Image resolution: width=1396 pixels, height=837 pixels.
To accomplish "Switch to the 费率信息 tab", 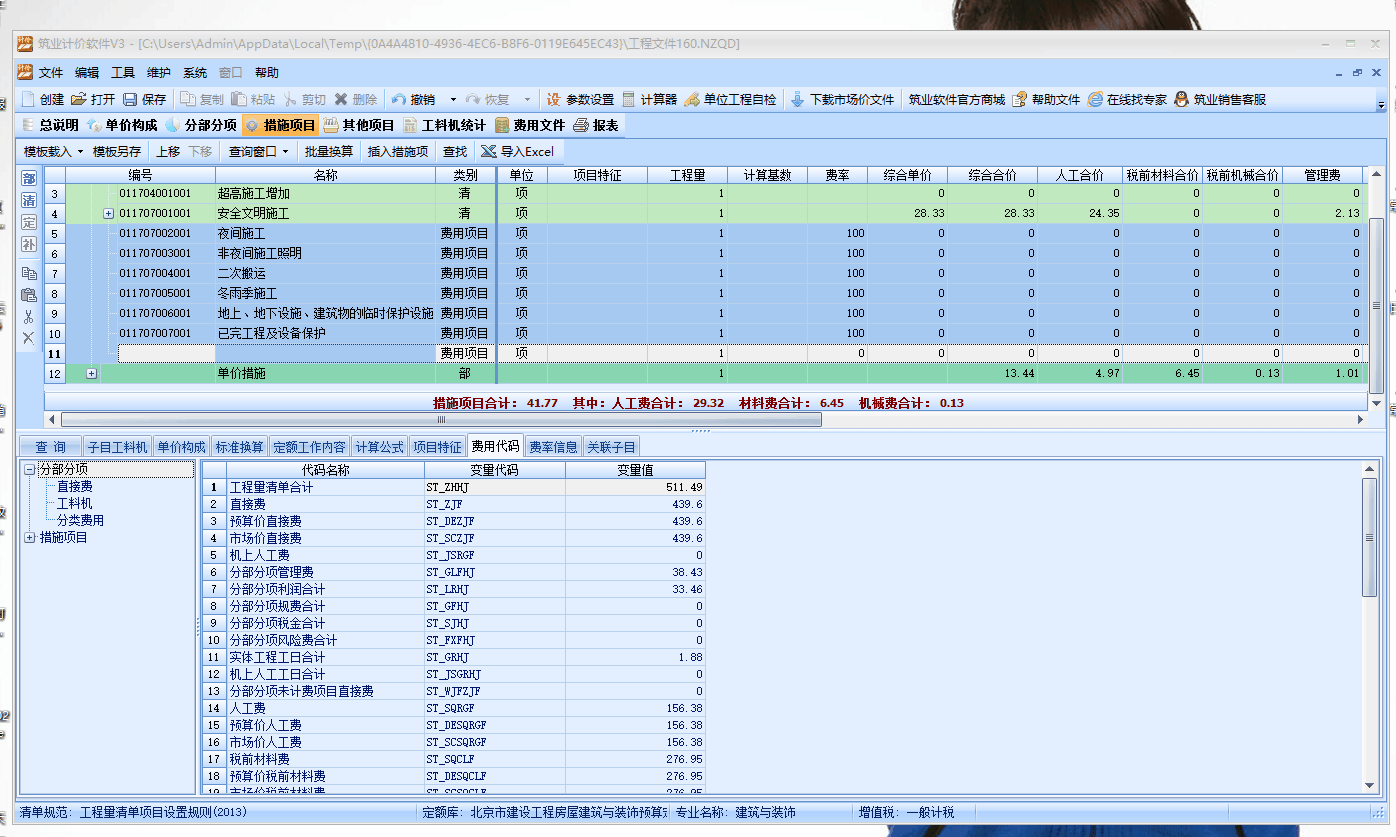I will (554, 447).
